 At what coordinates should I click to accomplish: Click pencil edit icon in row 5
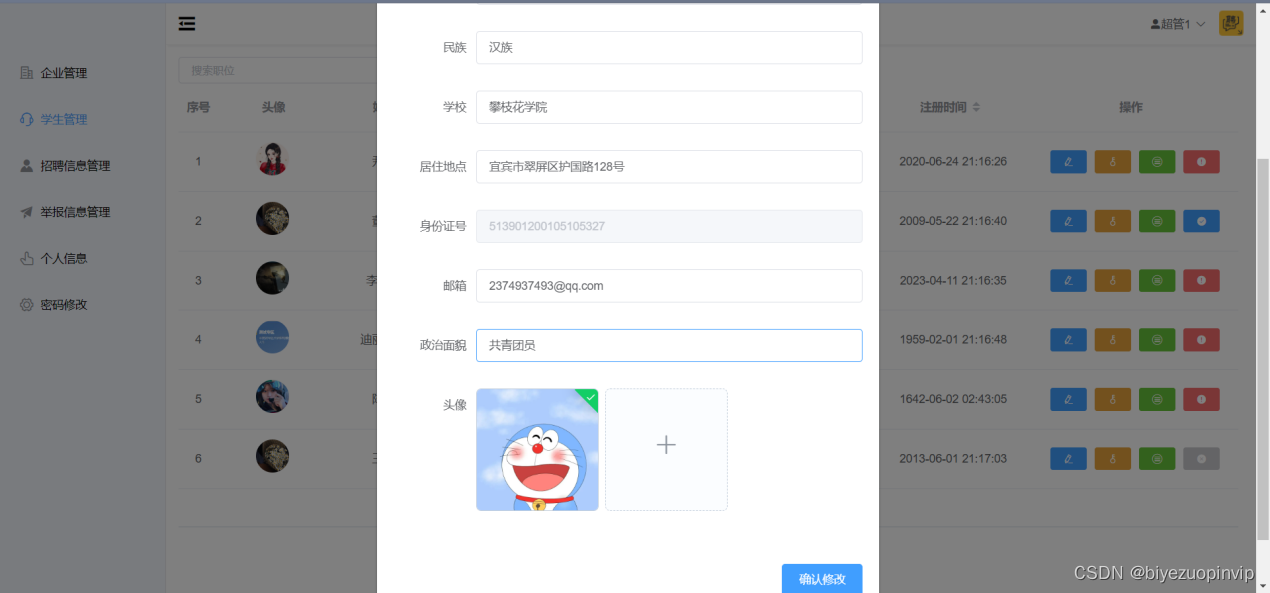pyautogui.click(x=1068, y=399)
